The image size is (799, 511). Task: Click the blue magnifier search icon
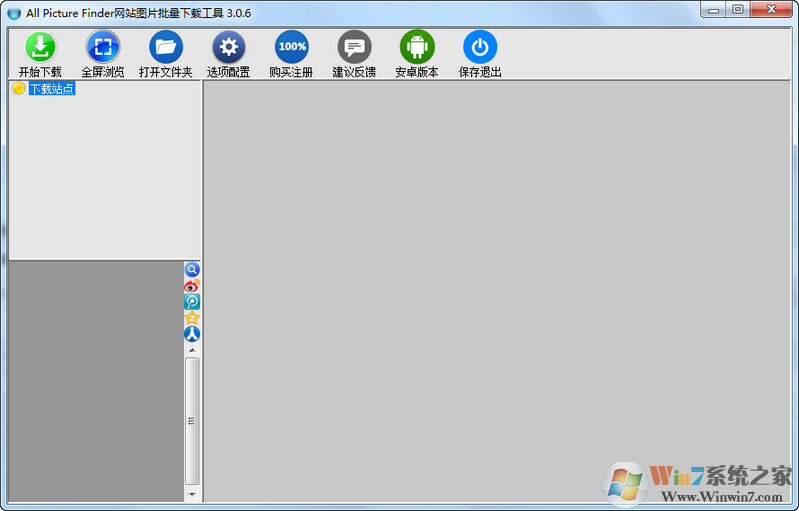[x=192, y=270]
